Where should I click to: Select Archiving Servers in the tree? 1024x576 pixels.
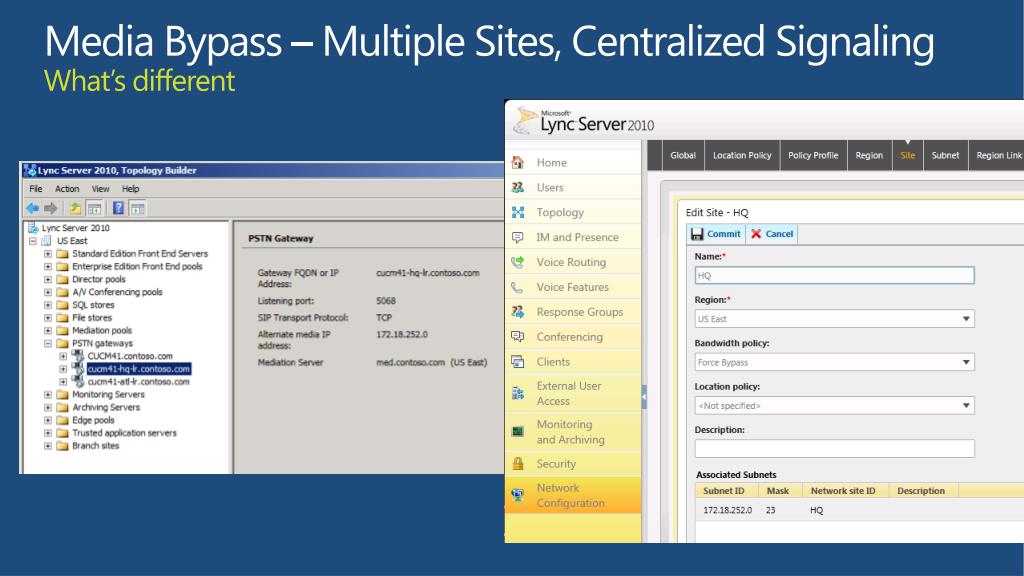pyautogui.click(x=106, y=408)
